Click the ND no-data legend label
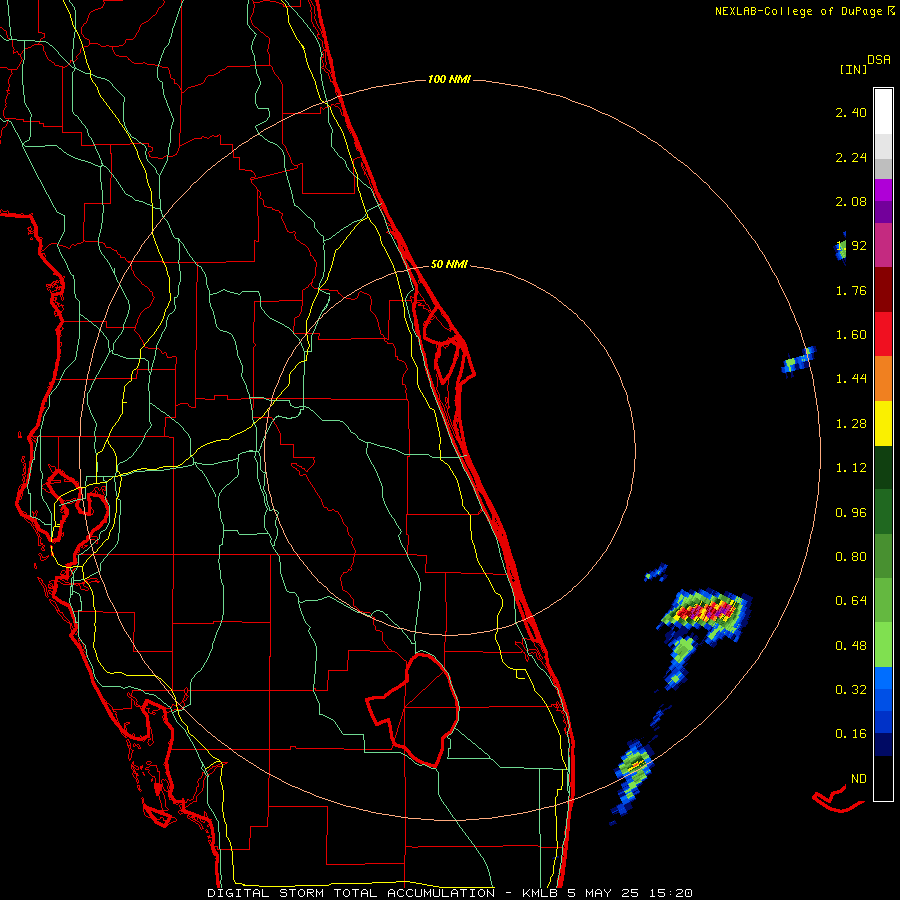 859,779
